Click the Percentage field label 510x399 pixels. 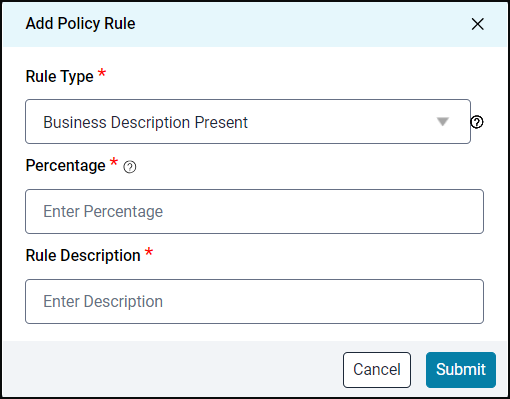66,166
